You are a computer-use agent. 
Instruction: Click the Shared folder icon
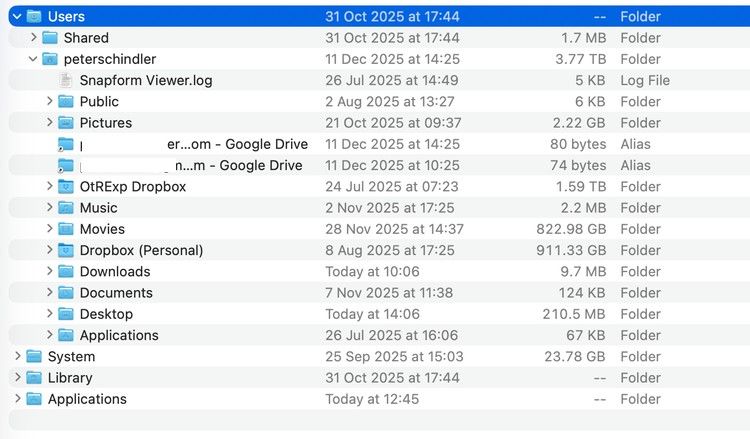[x=50, y=38]
